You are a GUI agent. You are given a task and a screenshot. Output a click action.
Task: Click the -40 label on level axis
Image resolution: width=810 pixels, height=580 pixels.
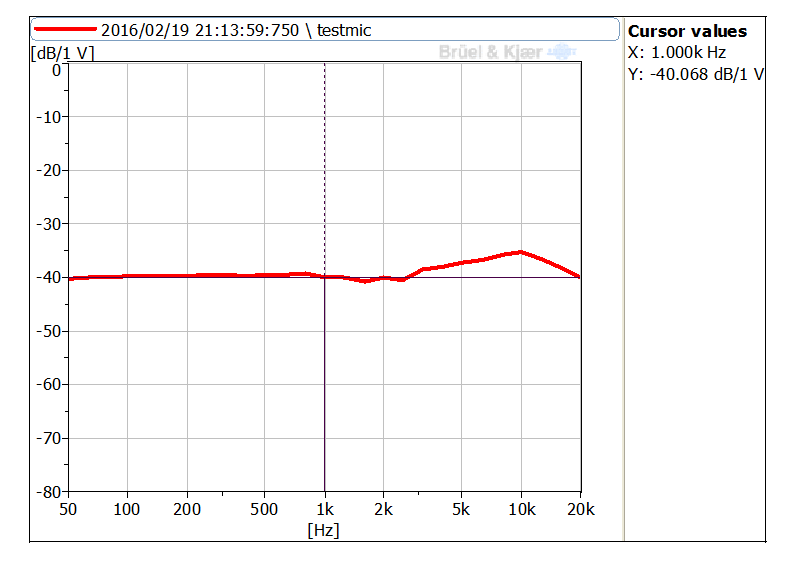(x=49, y=277)
